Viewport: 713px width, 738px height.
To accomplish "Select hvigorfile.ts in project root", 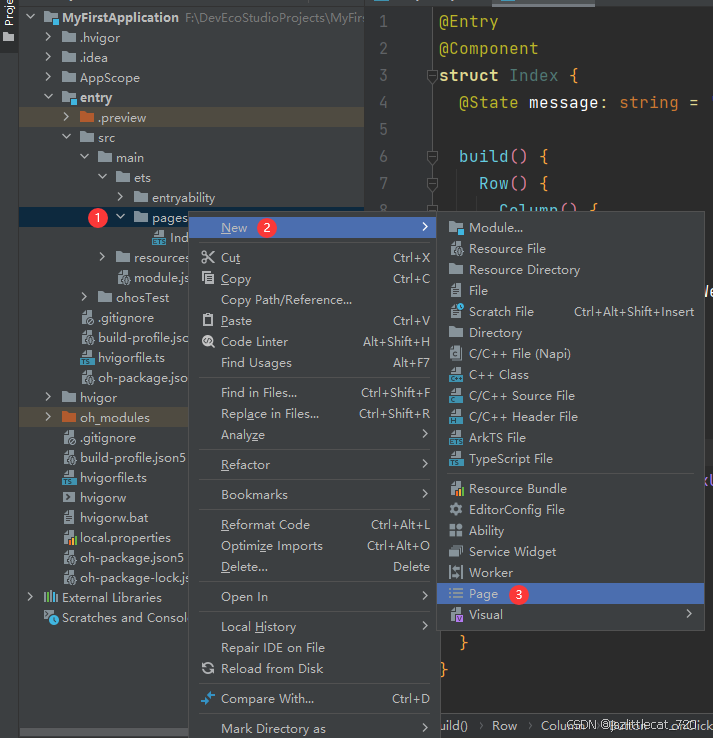I will click(x=113, y=478).
